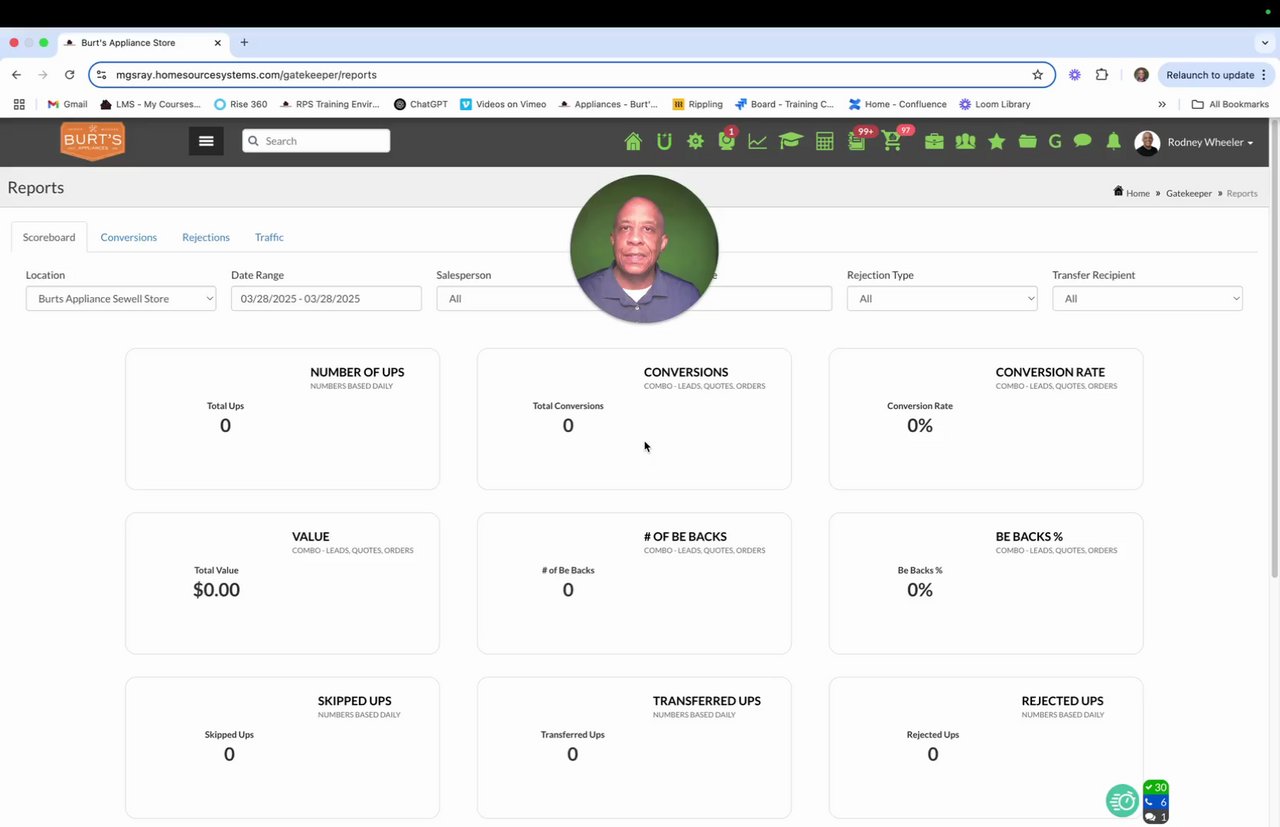The width and height of the screenshot is (1280, 827).
Task: Open the gear settings icon in navbar
Action: point(695,142)
